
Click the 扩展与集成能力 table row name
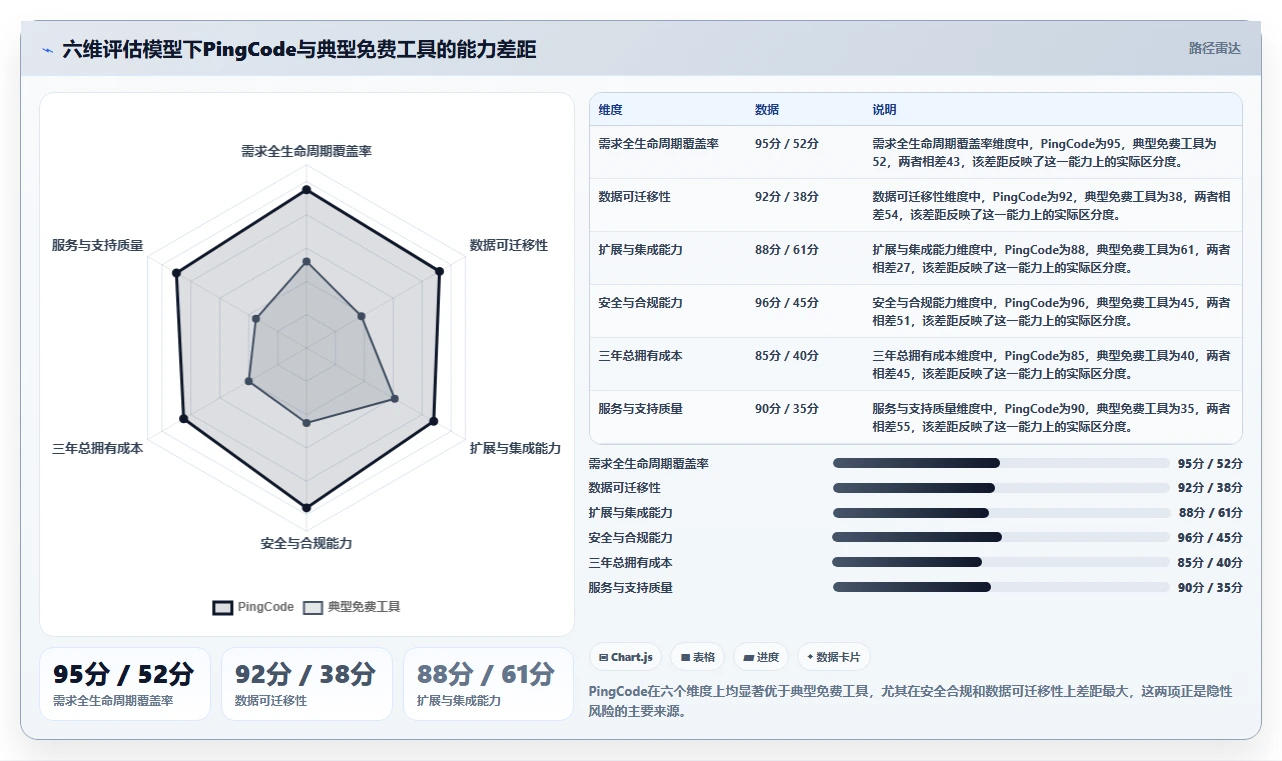pos(640,250)
